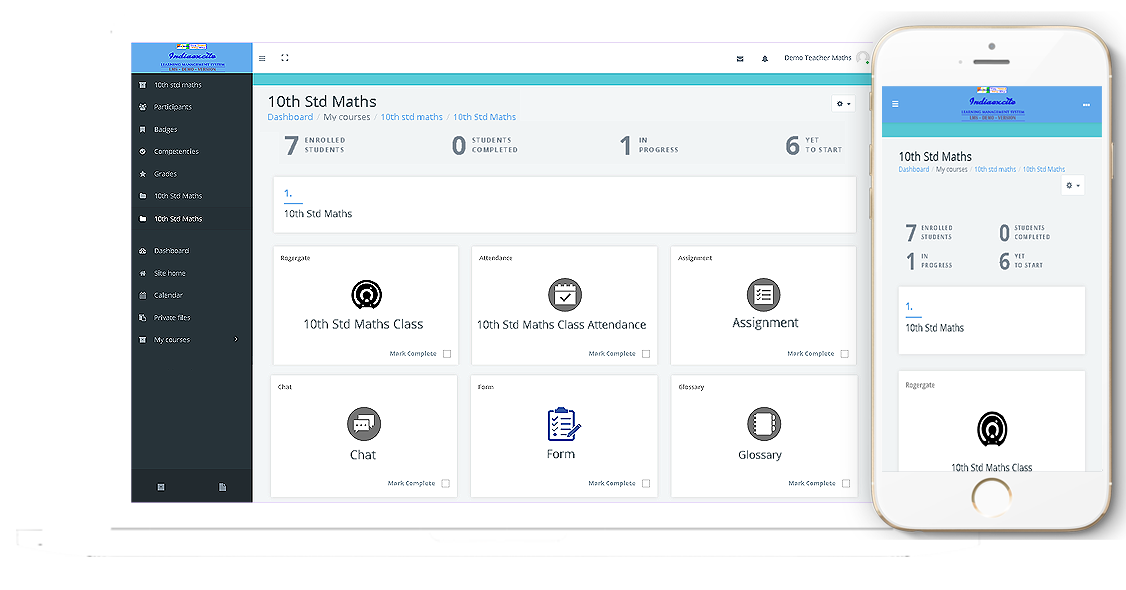Viewport: 1126px width, 590px height.
Task: Open messages envelope icon
Action: click(x=740, y=59)
